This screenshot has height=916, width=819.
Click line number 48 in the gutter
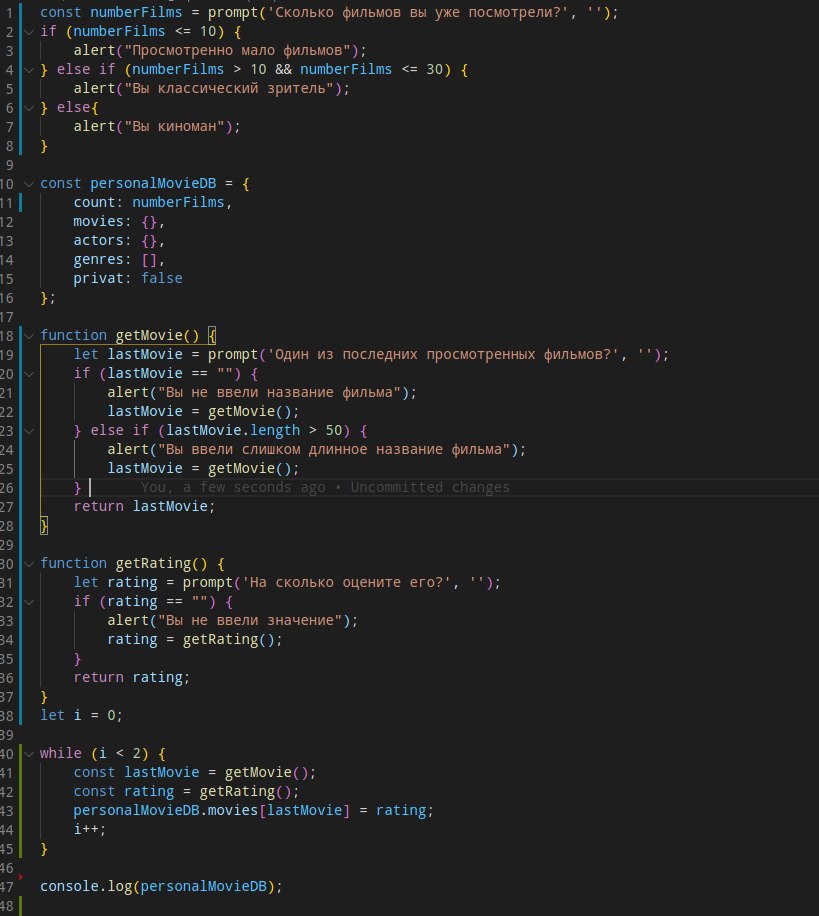pos(6,906)
